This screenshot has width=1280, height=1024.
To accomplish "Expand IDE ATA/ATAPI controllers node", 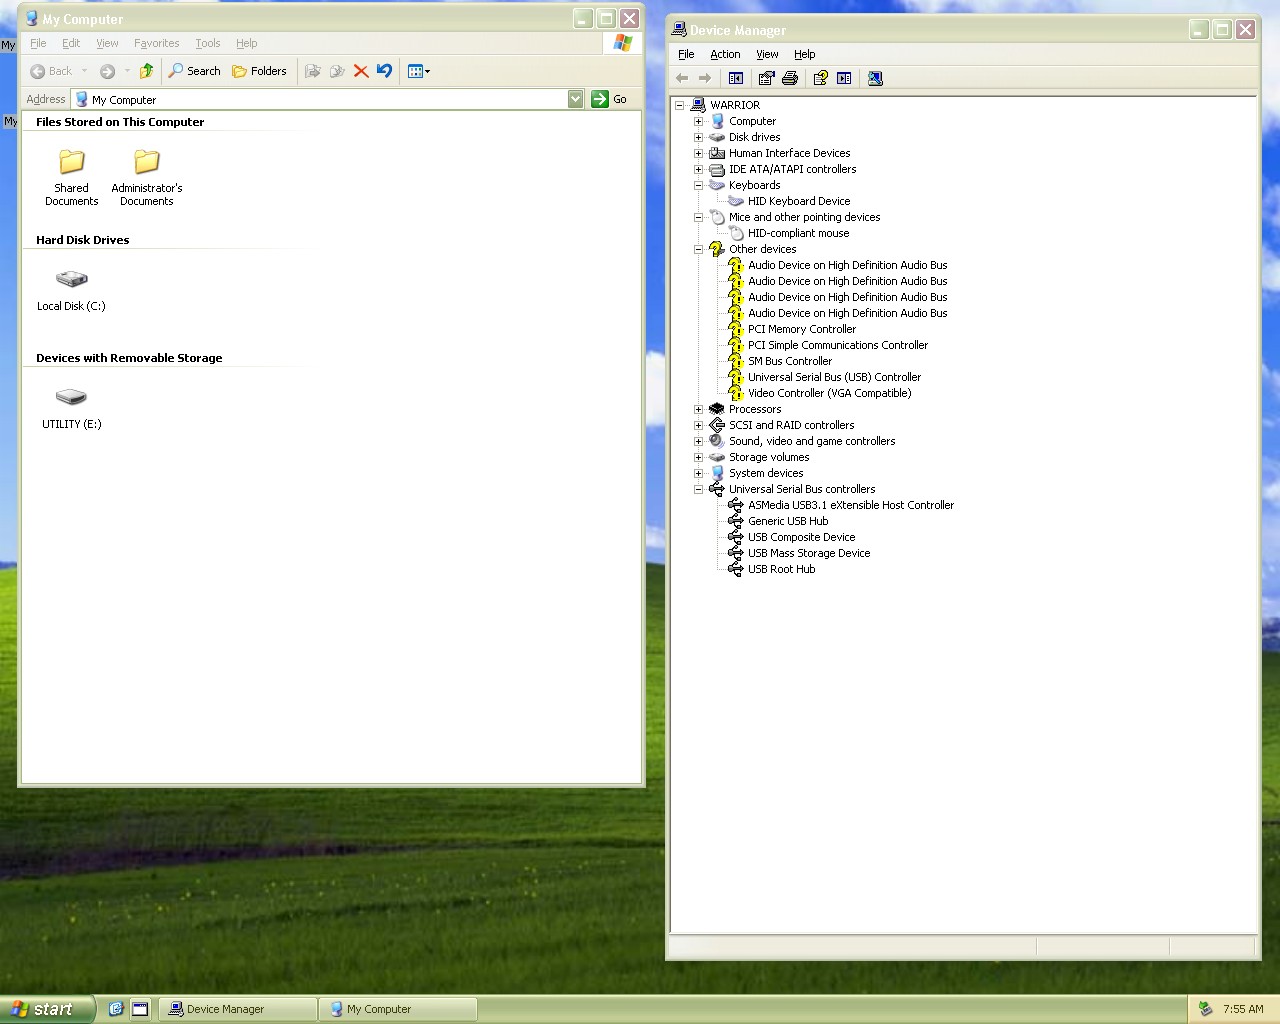I will (699, 169).
